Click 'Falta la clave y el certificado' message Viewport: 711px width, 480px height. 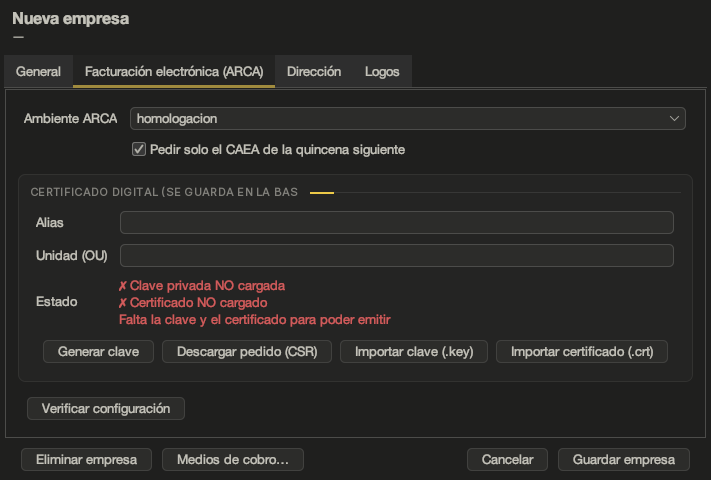point(254,320)
